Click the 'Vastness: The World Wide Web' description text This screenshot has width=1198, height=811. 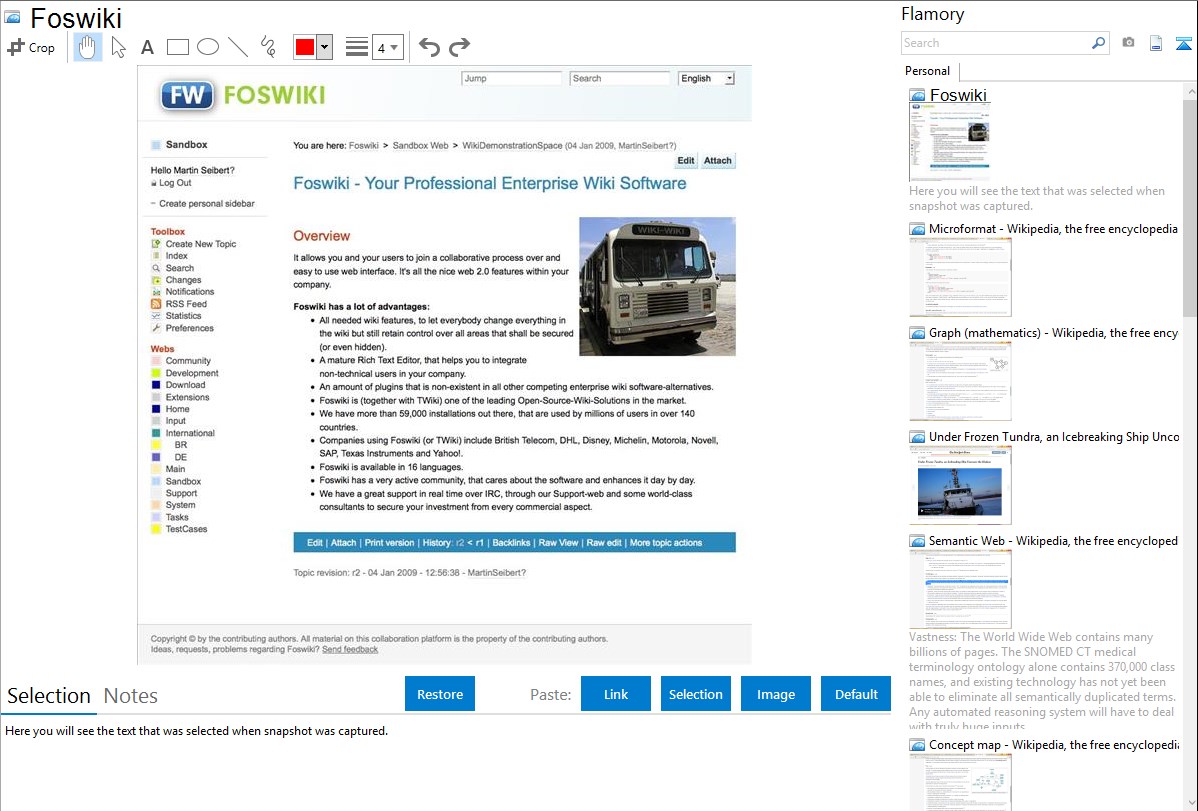coord(1042,681)
